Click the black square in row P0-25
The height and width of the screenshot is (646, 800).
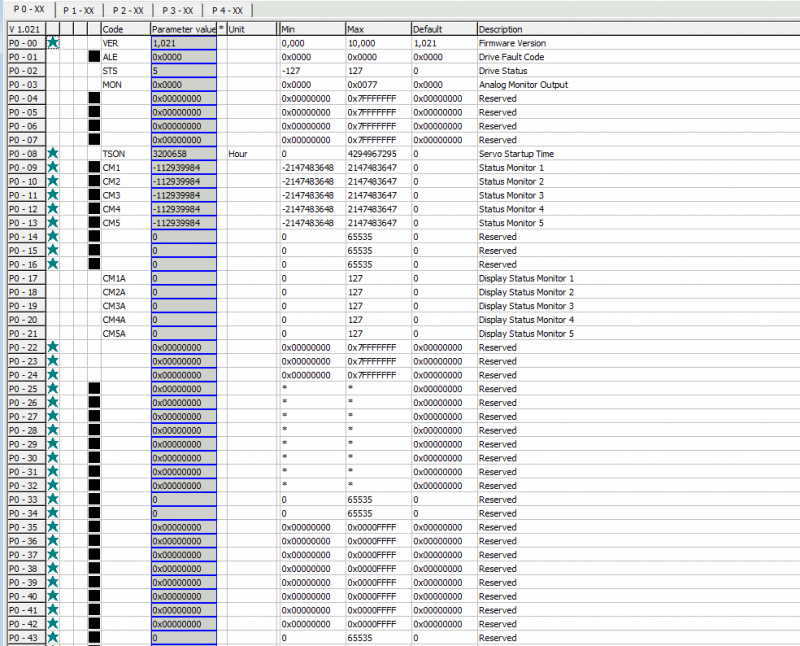point(94,388)
